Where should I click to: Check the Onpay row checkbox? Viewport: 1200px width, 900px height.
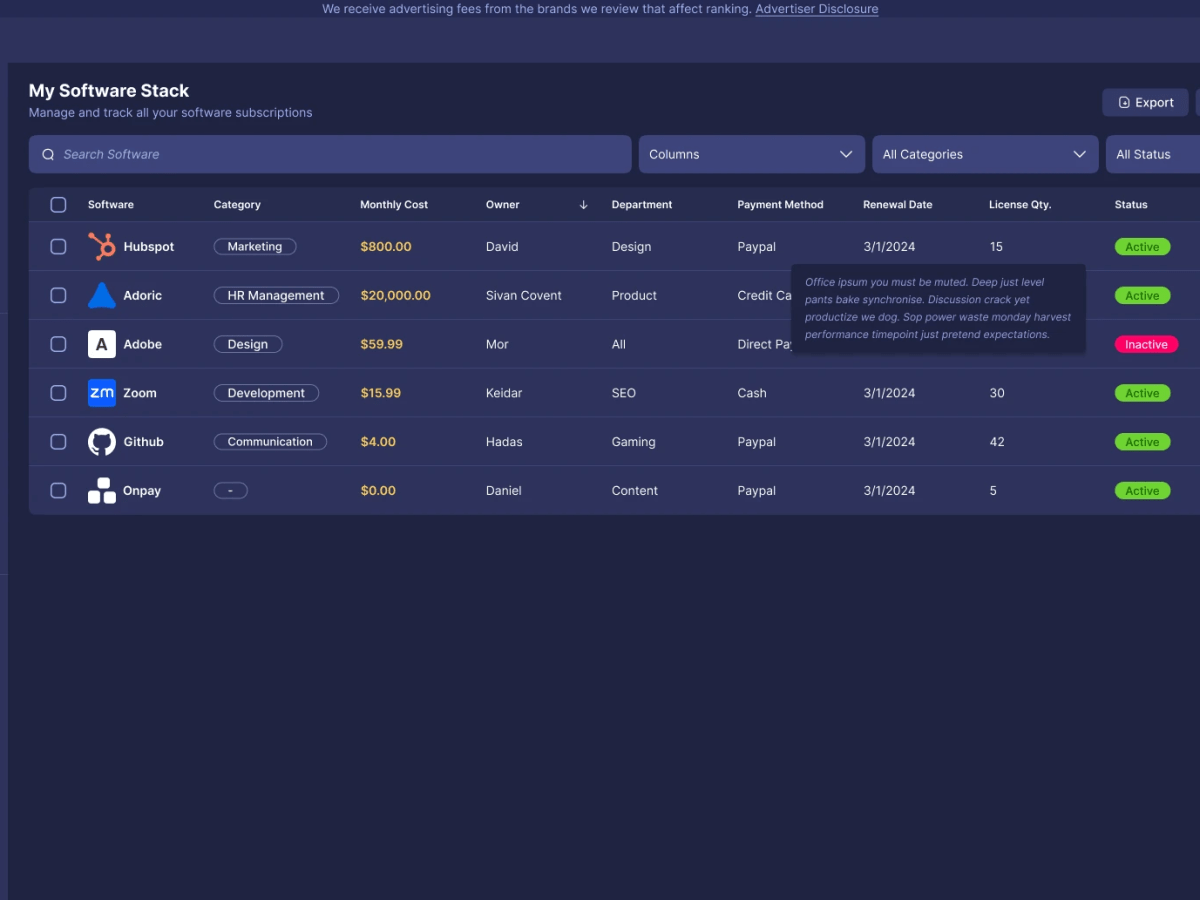click(x=58, y=491)
